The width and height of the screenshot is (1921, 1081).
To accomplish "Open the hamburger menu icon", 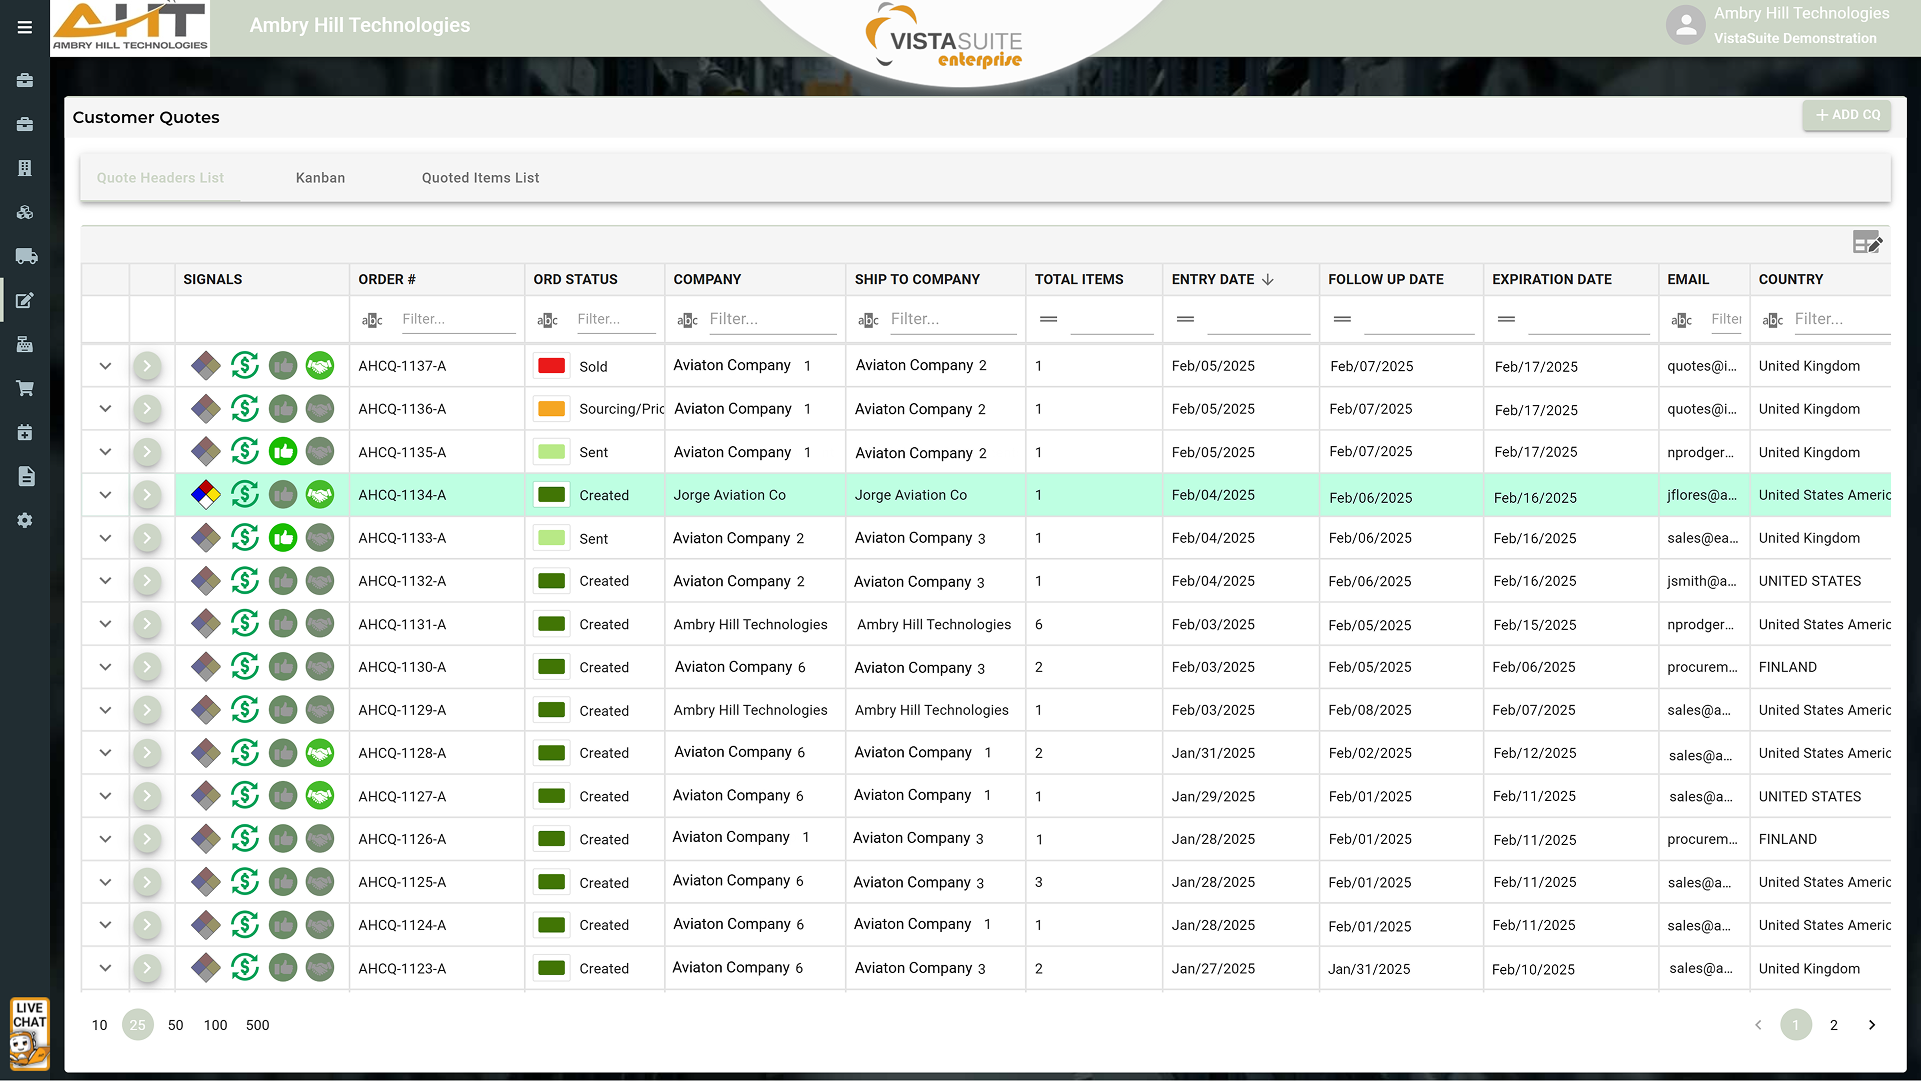I will pos(25,27).
